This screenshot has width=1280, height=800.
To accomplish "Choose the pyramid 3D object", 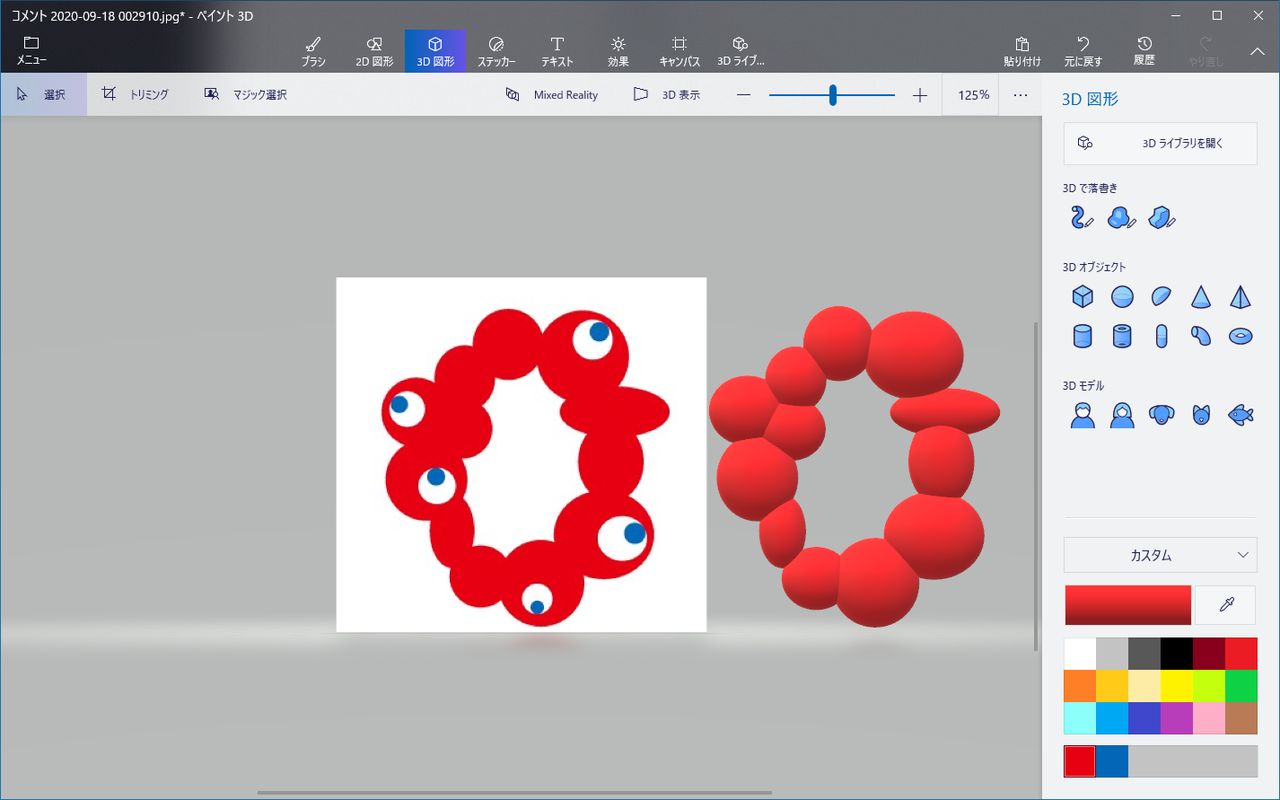I will point(1240,297).
